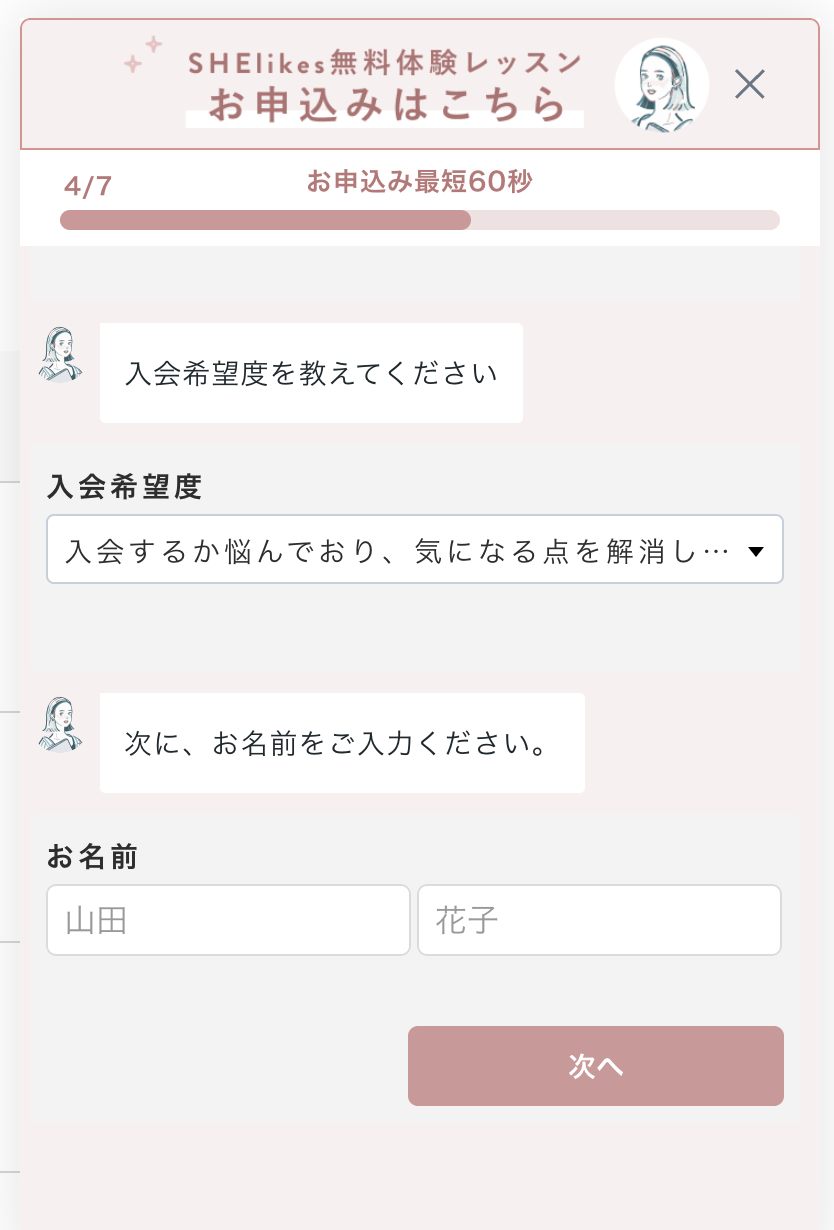834x1230 pixels.
Task: Click the お名前 field label
Action: point(92,857)
